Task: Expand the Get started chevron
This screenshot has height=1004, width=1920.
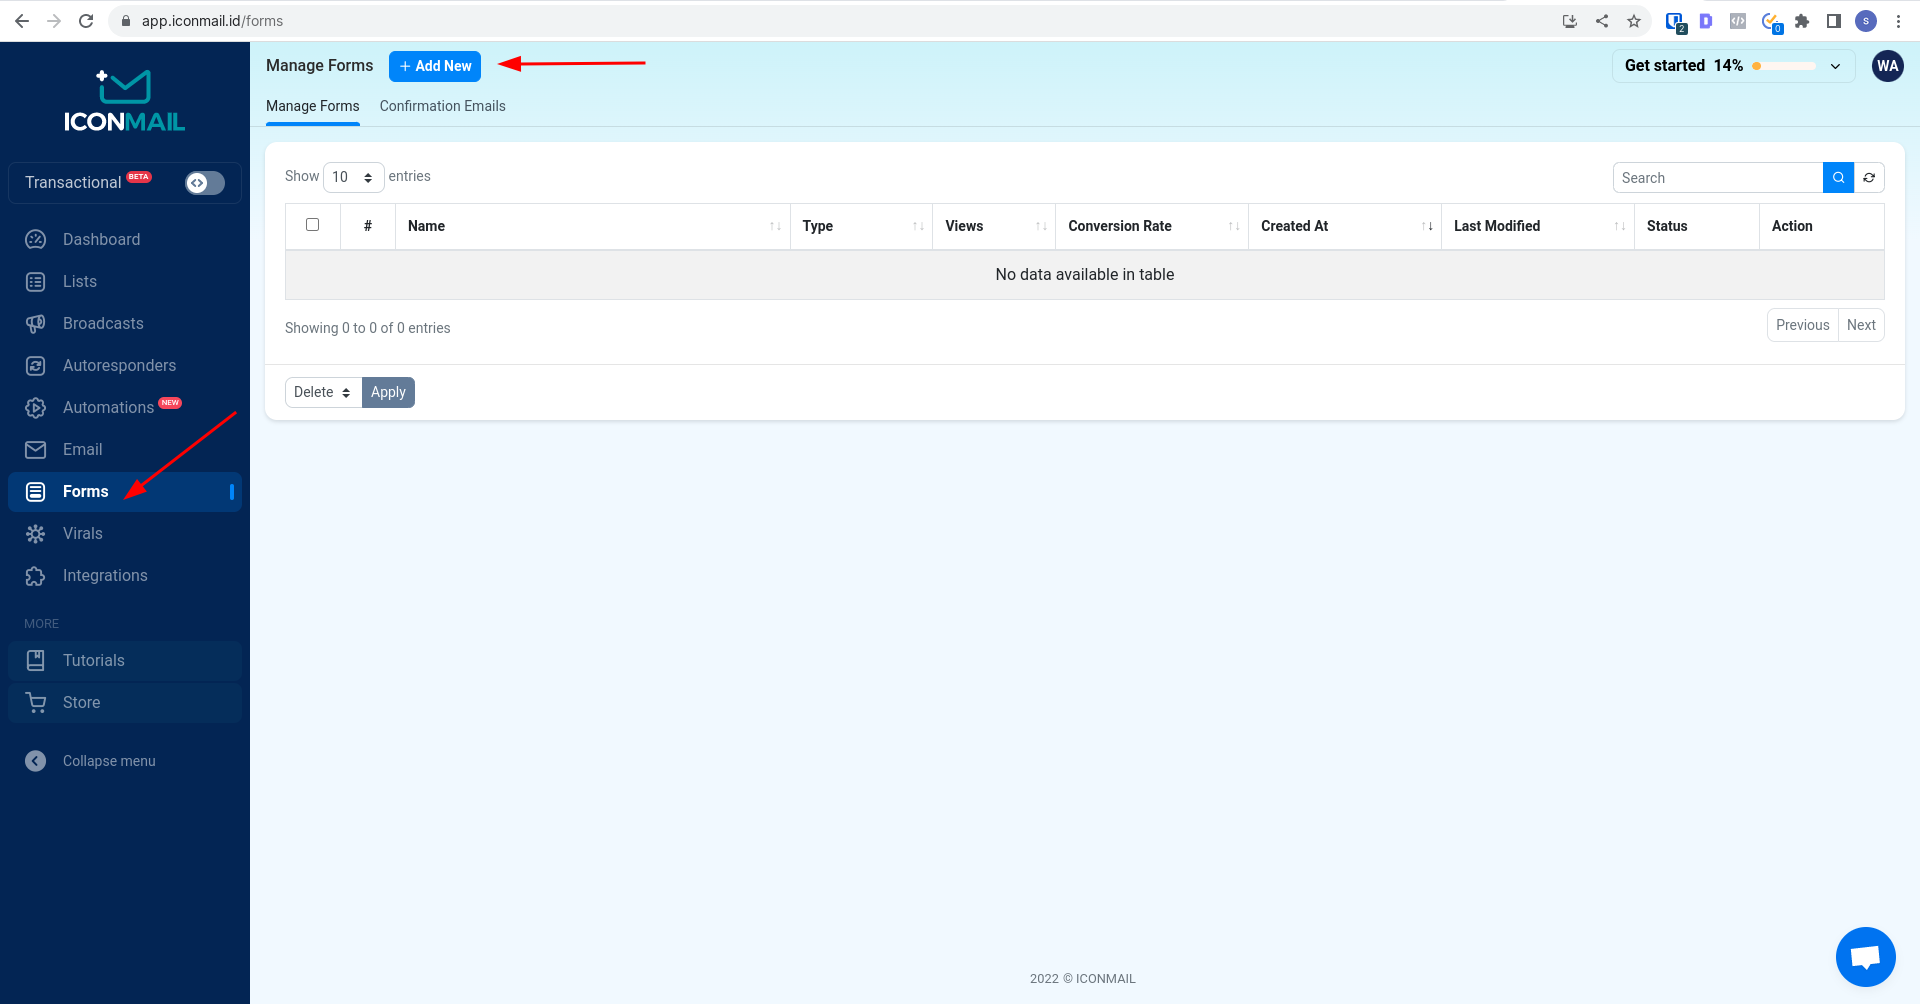Action: tap(1835, 66)
